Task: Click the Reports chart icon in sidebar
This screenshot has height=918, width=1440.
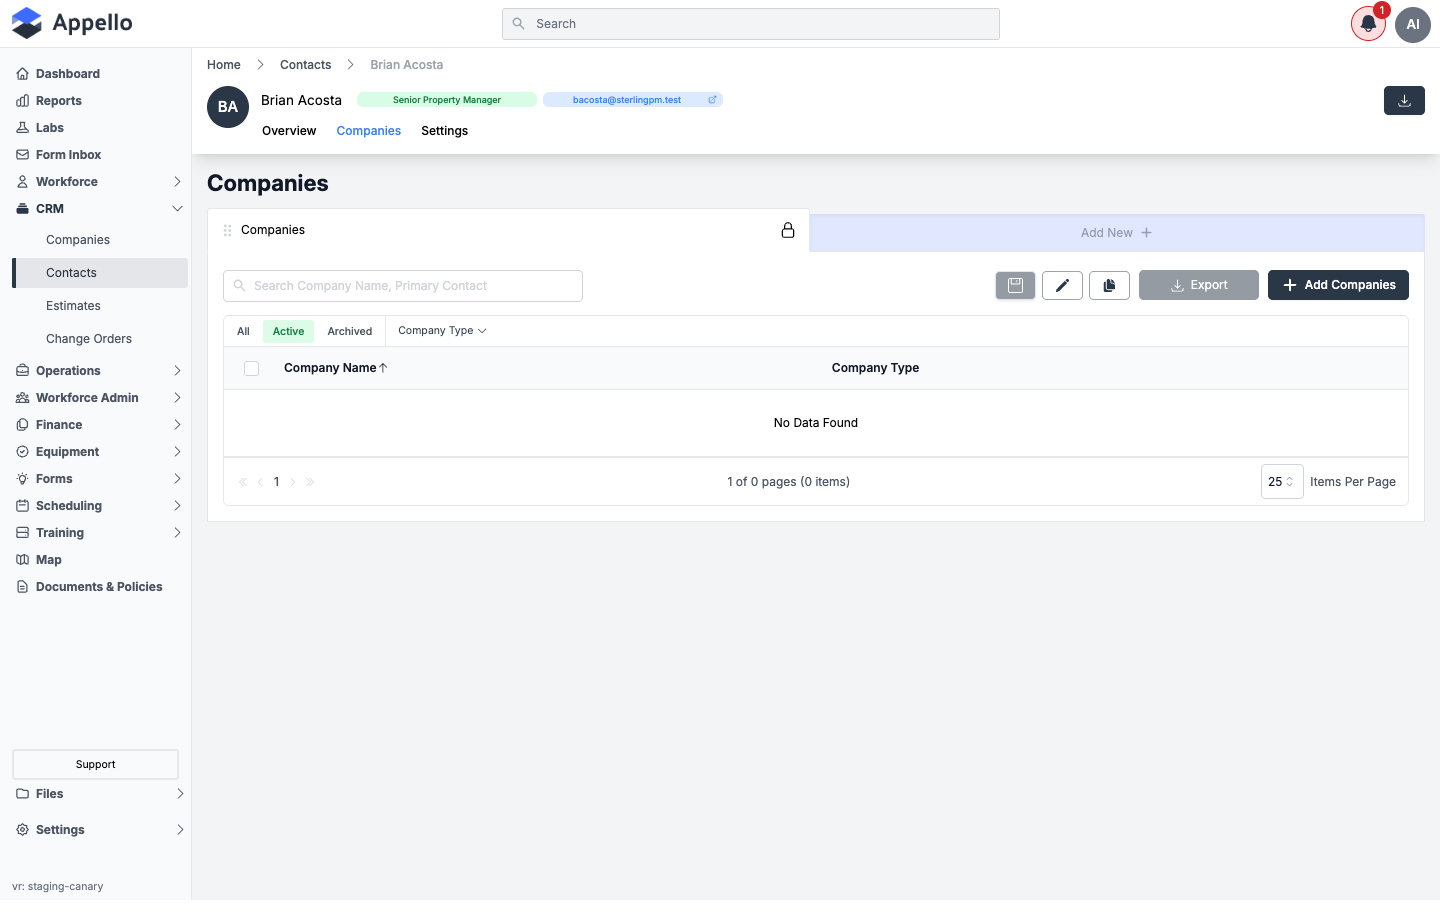Action: point(22,101)
